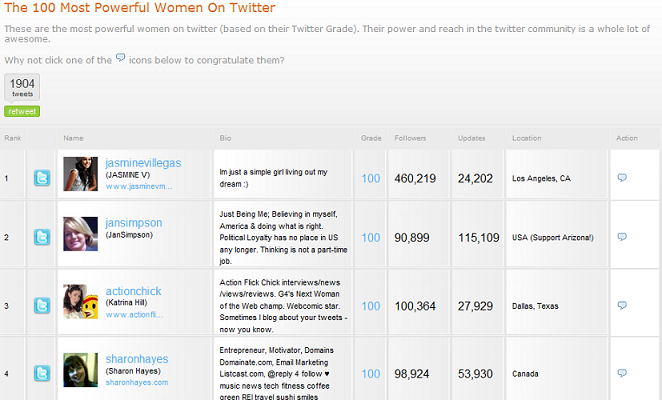Viewport: 662px width, 400px height.
Task: Click the Action column header
Action: tap(627, 138)
